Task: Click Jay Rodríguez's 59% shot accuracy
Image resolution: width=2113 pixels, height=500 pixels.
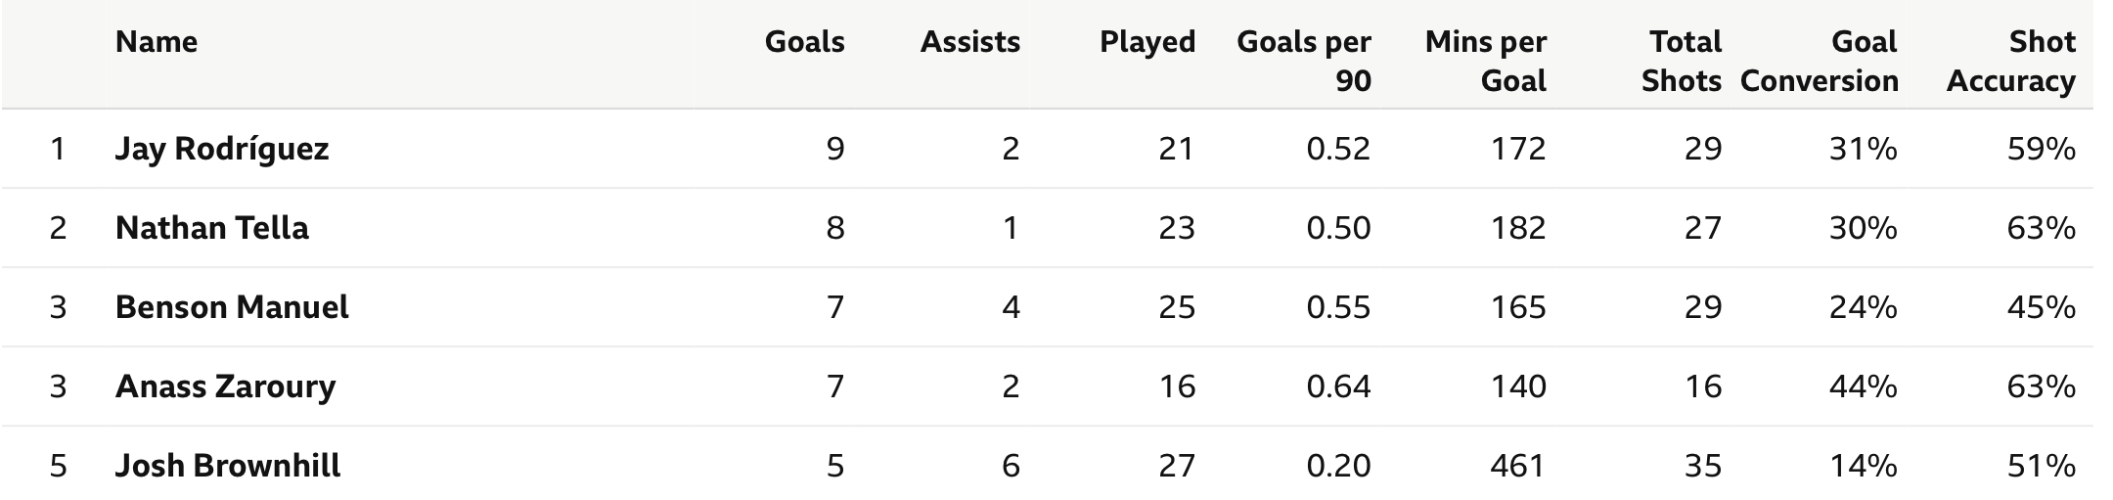Action: click(2040, 149)
